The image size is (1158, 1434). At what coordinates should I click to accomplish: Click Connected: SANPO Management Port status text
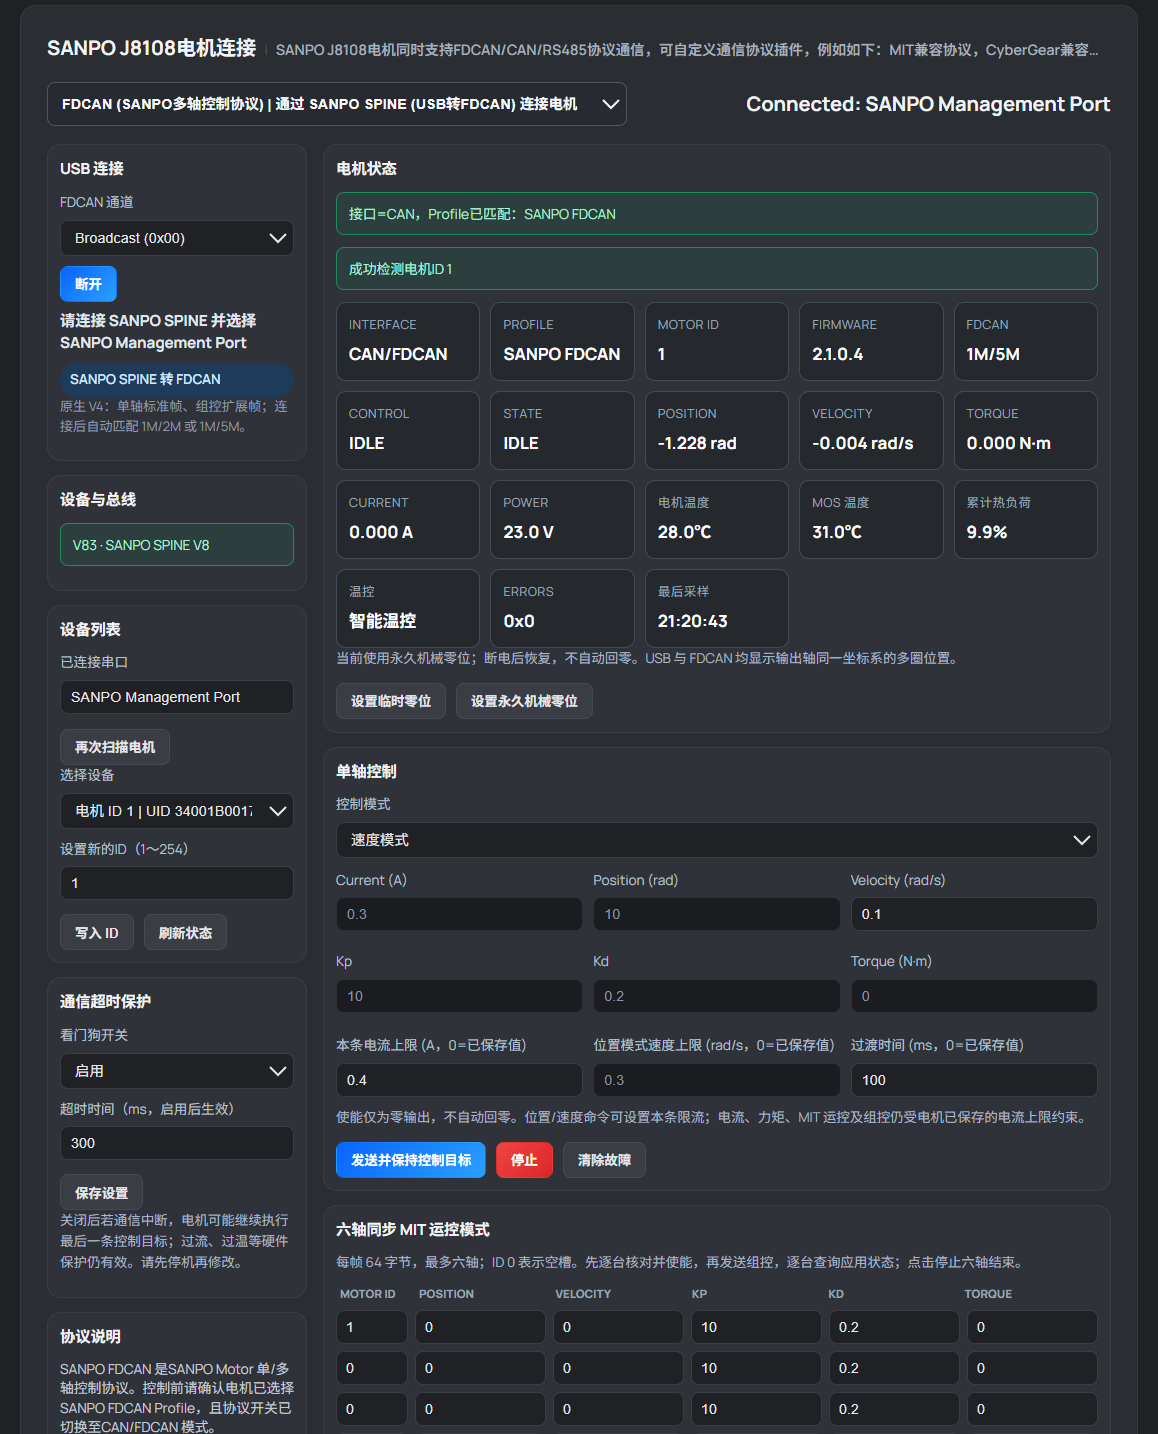(x=928, y=104)
